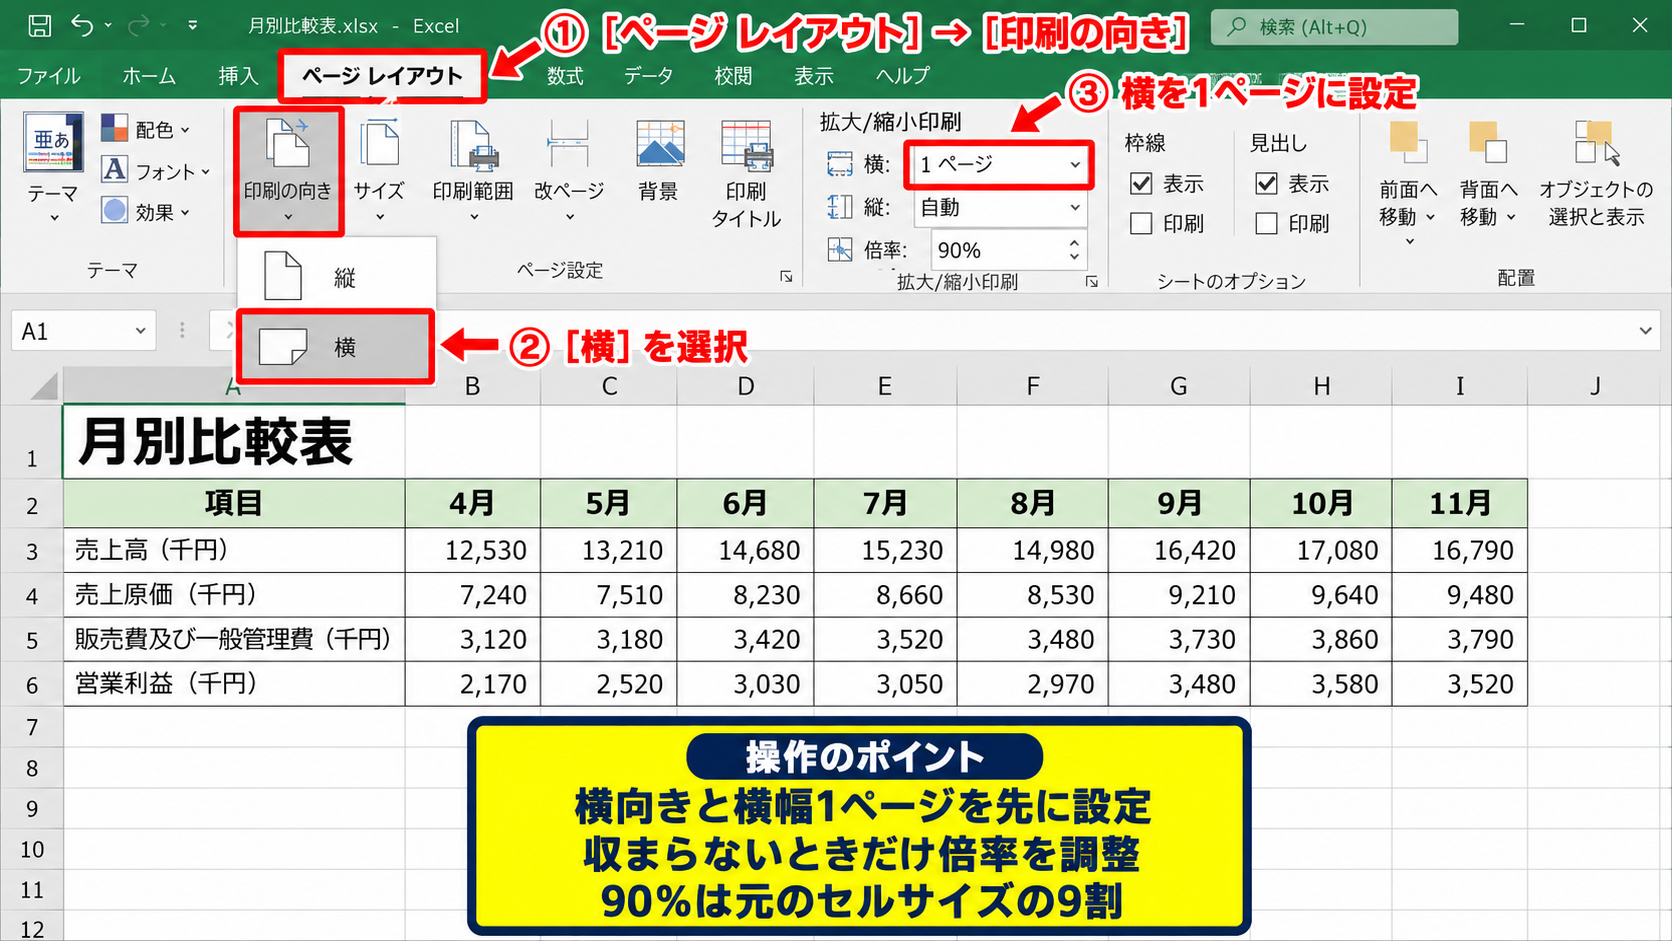Select the 11月 header cell
Viewport: 1672px width, 941px height.
pos(1460,503)
